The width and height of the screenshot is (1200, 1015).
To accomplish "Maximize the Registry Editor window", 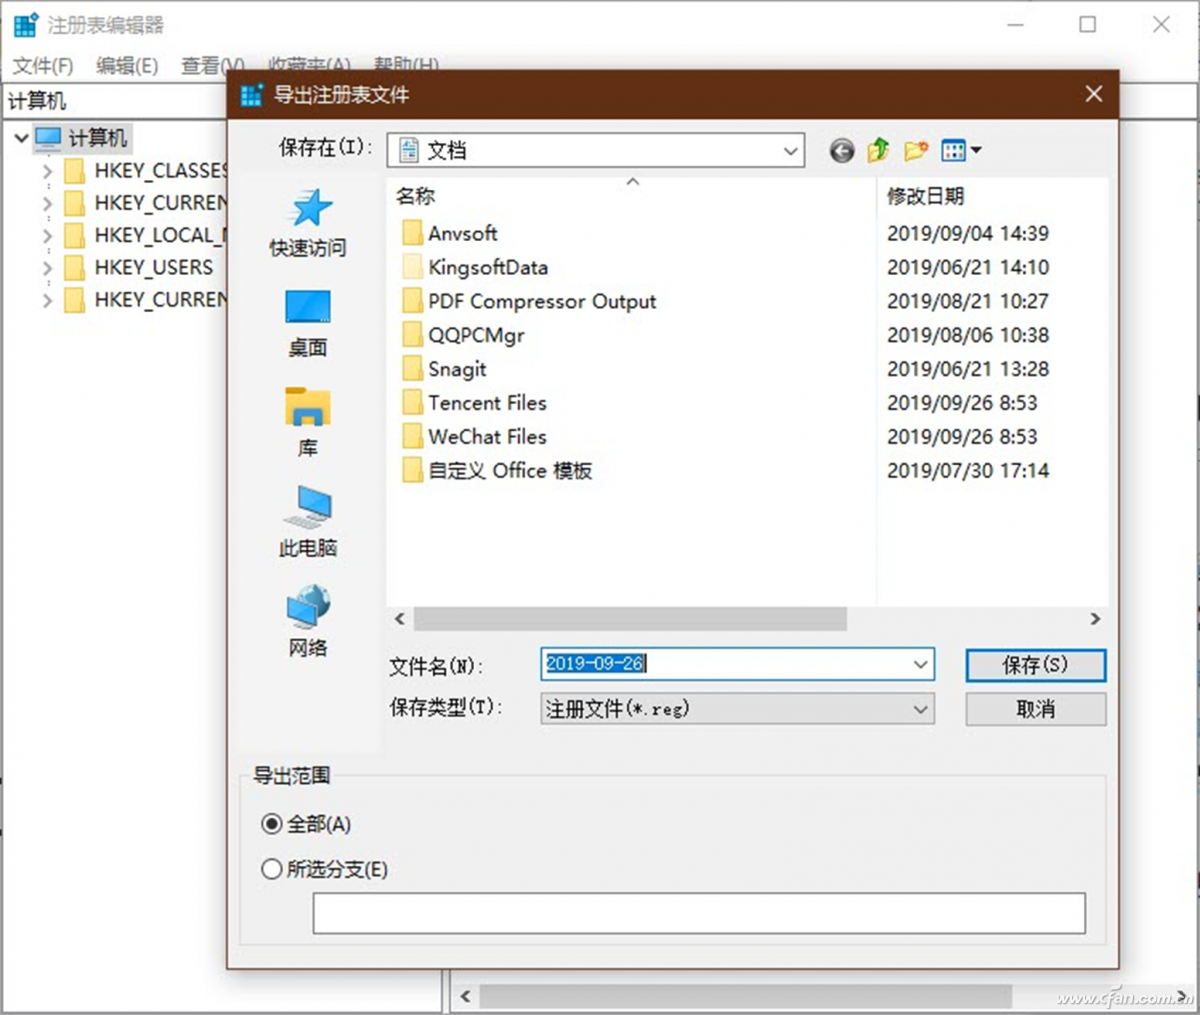I will pos(1088,25).
